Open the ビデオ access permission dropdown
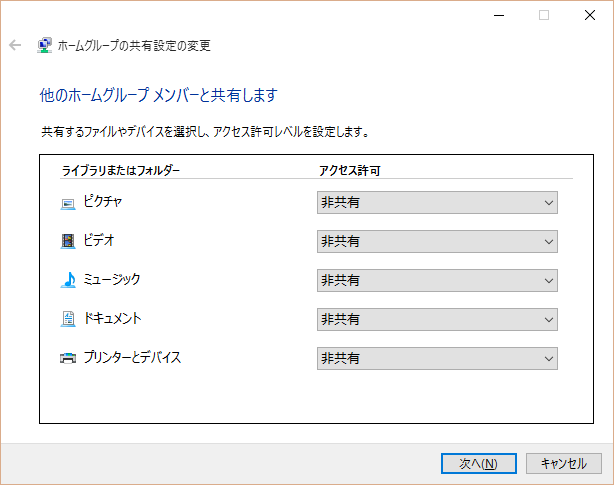 [436, 241]
